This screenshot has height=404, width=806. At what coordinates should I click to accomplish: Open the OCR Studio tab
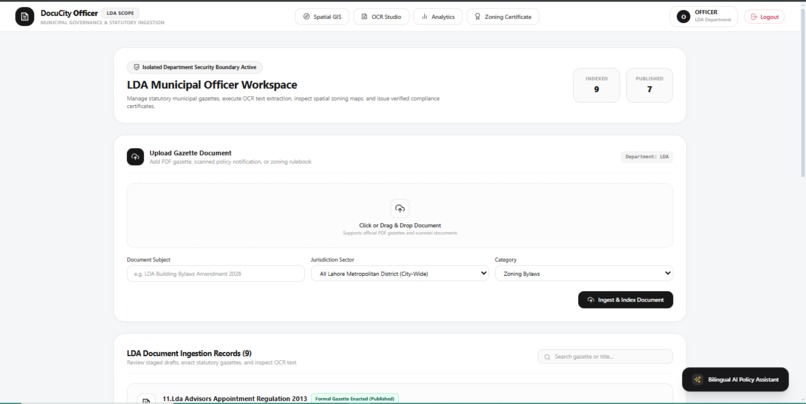coord(381,16)
